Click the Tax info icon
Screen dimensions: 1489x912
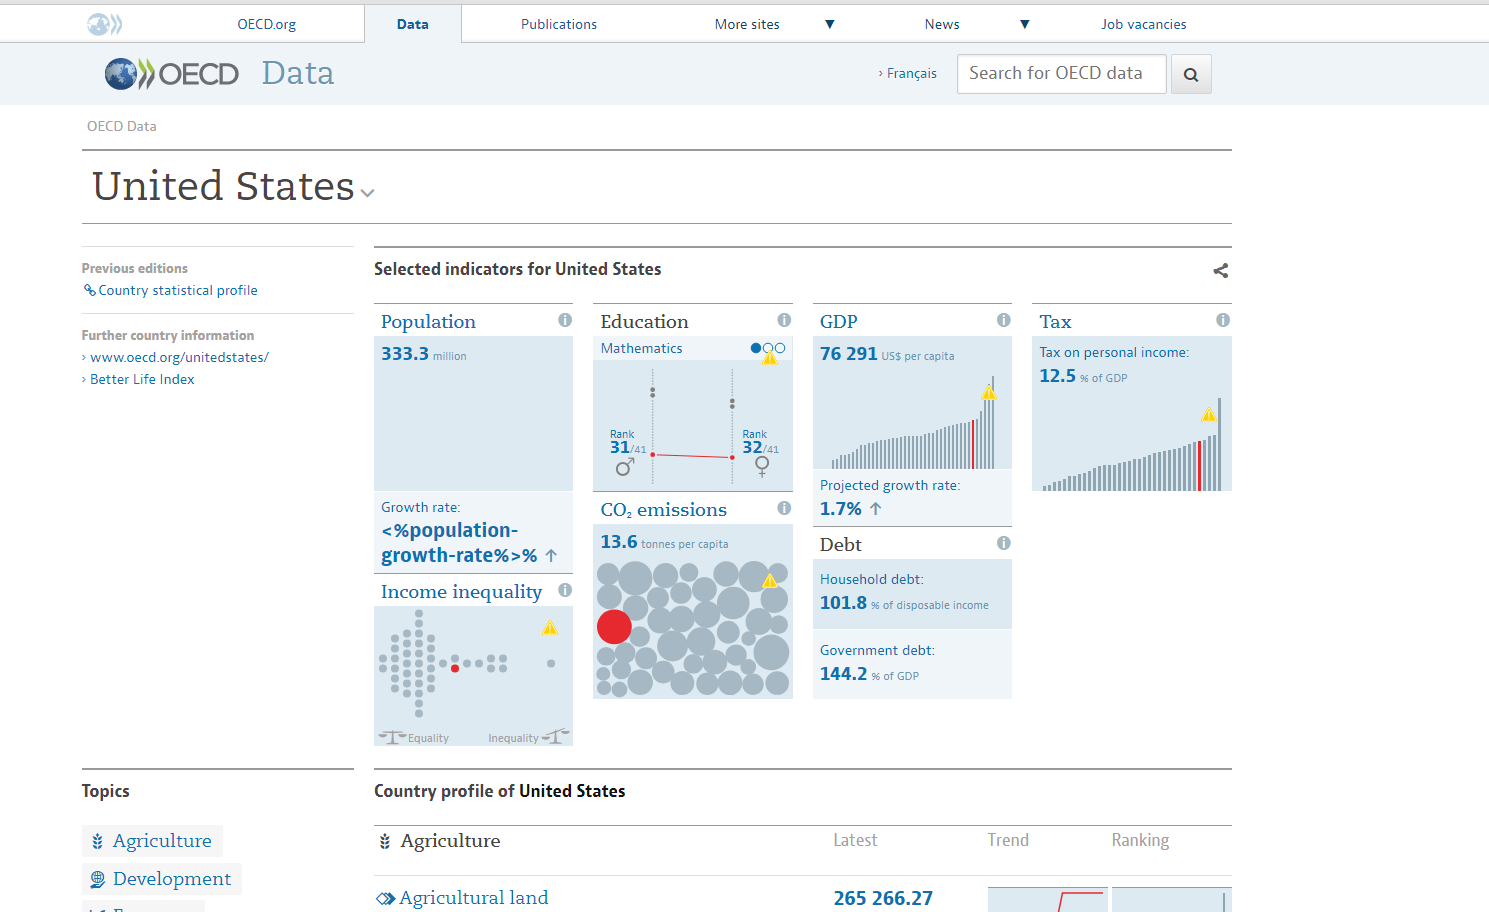tap(1222, 320)
